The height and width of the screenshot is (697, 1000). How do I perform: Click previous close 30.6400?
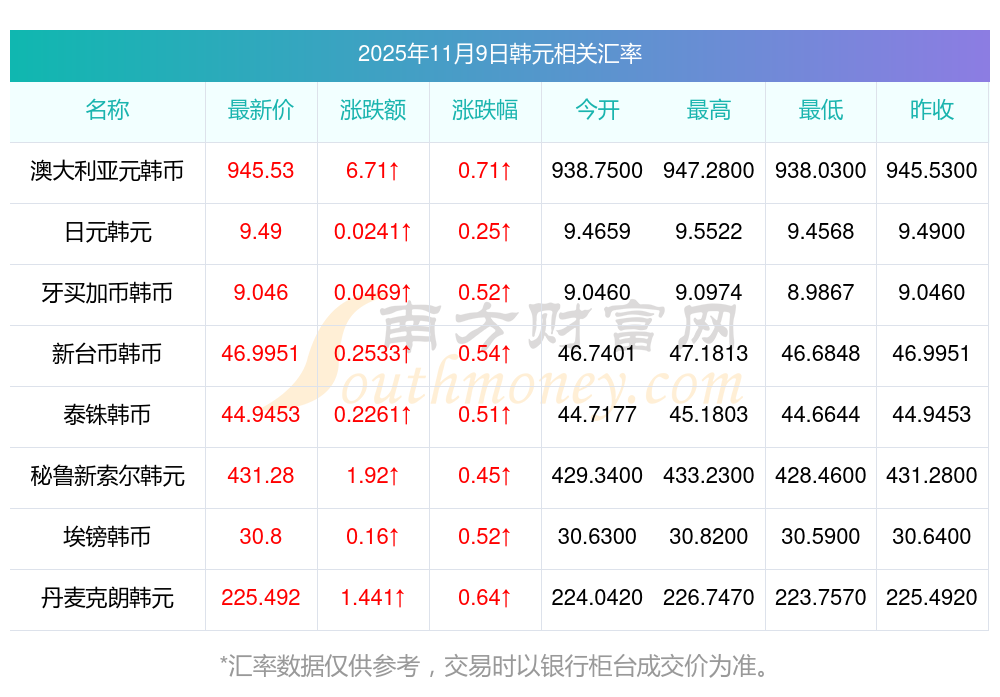(x=932, y=536)
